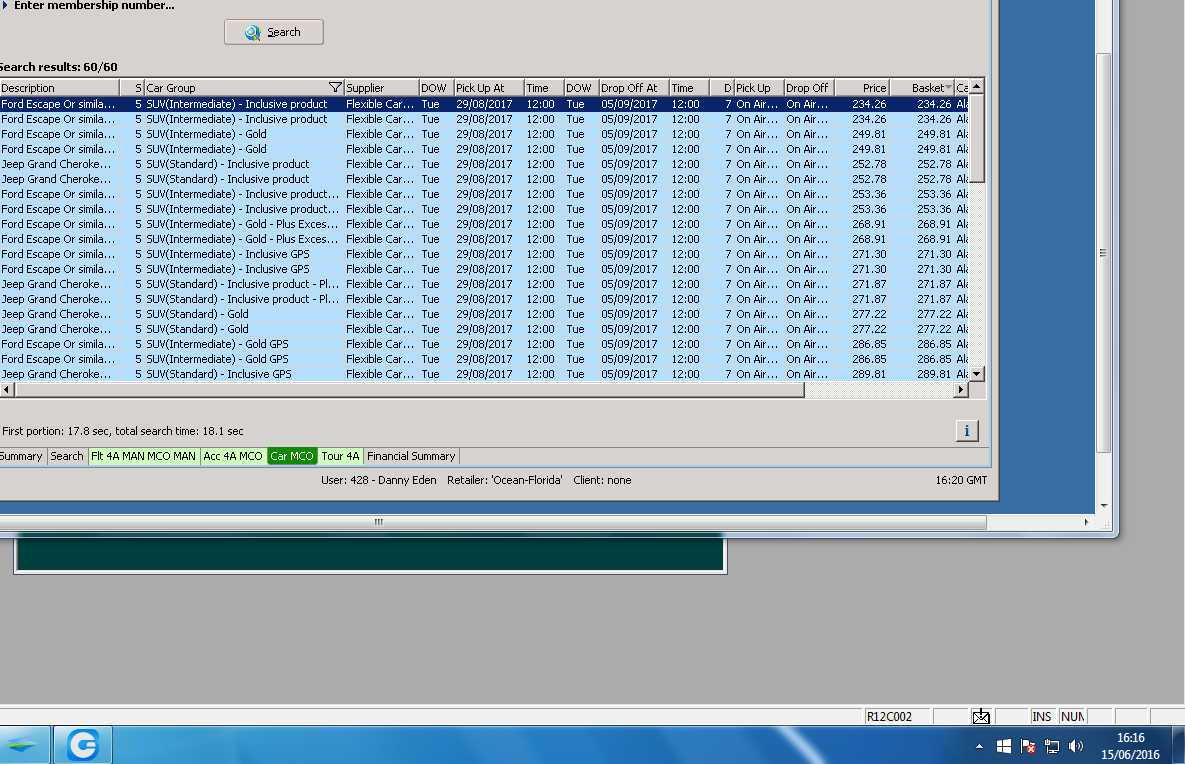
Task: Select the 'SUV(Standard) - Inclusive GPS' cell
Action: tap(244, 374)
